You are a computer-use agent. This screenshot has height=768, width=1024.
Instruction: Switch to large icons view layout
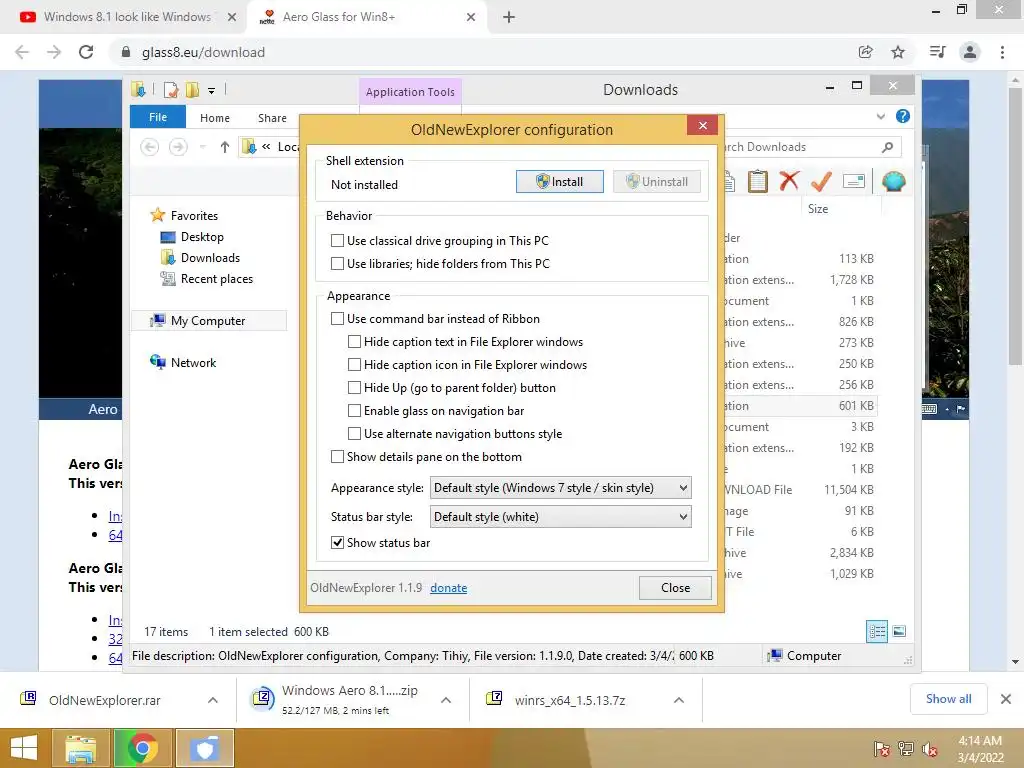899,631
